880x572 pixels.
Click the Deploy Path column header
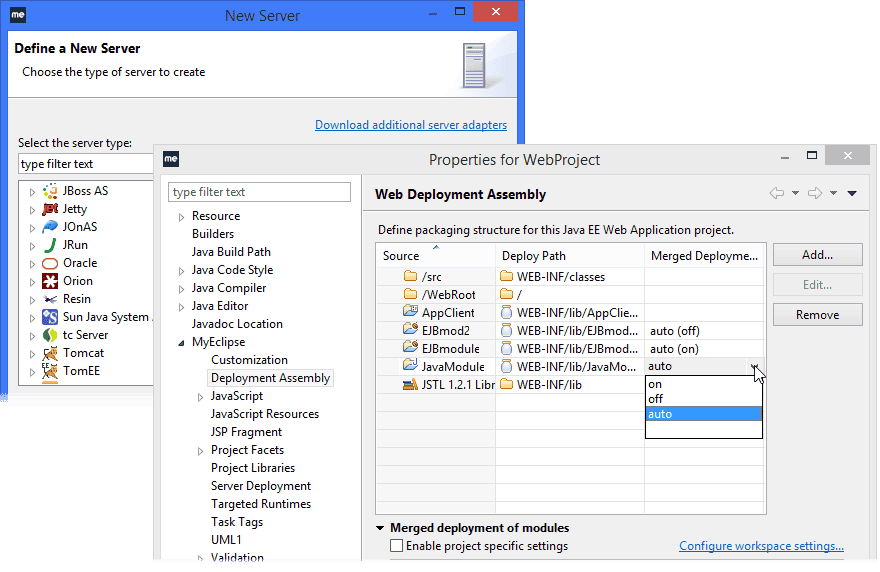pyautogui.click(x=570, y=255)
